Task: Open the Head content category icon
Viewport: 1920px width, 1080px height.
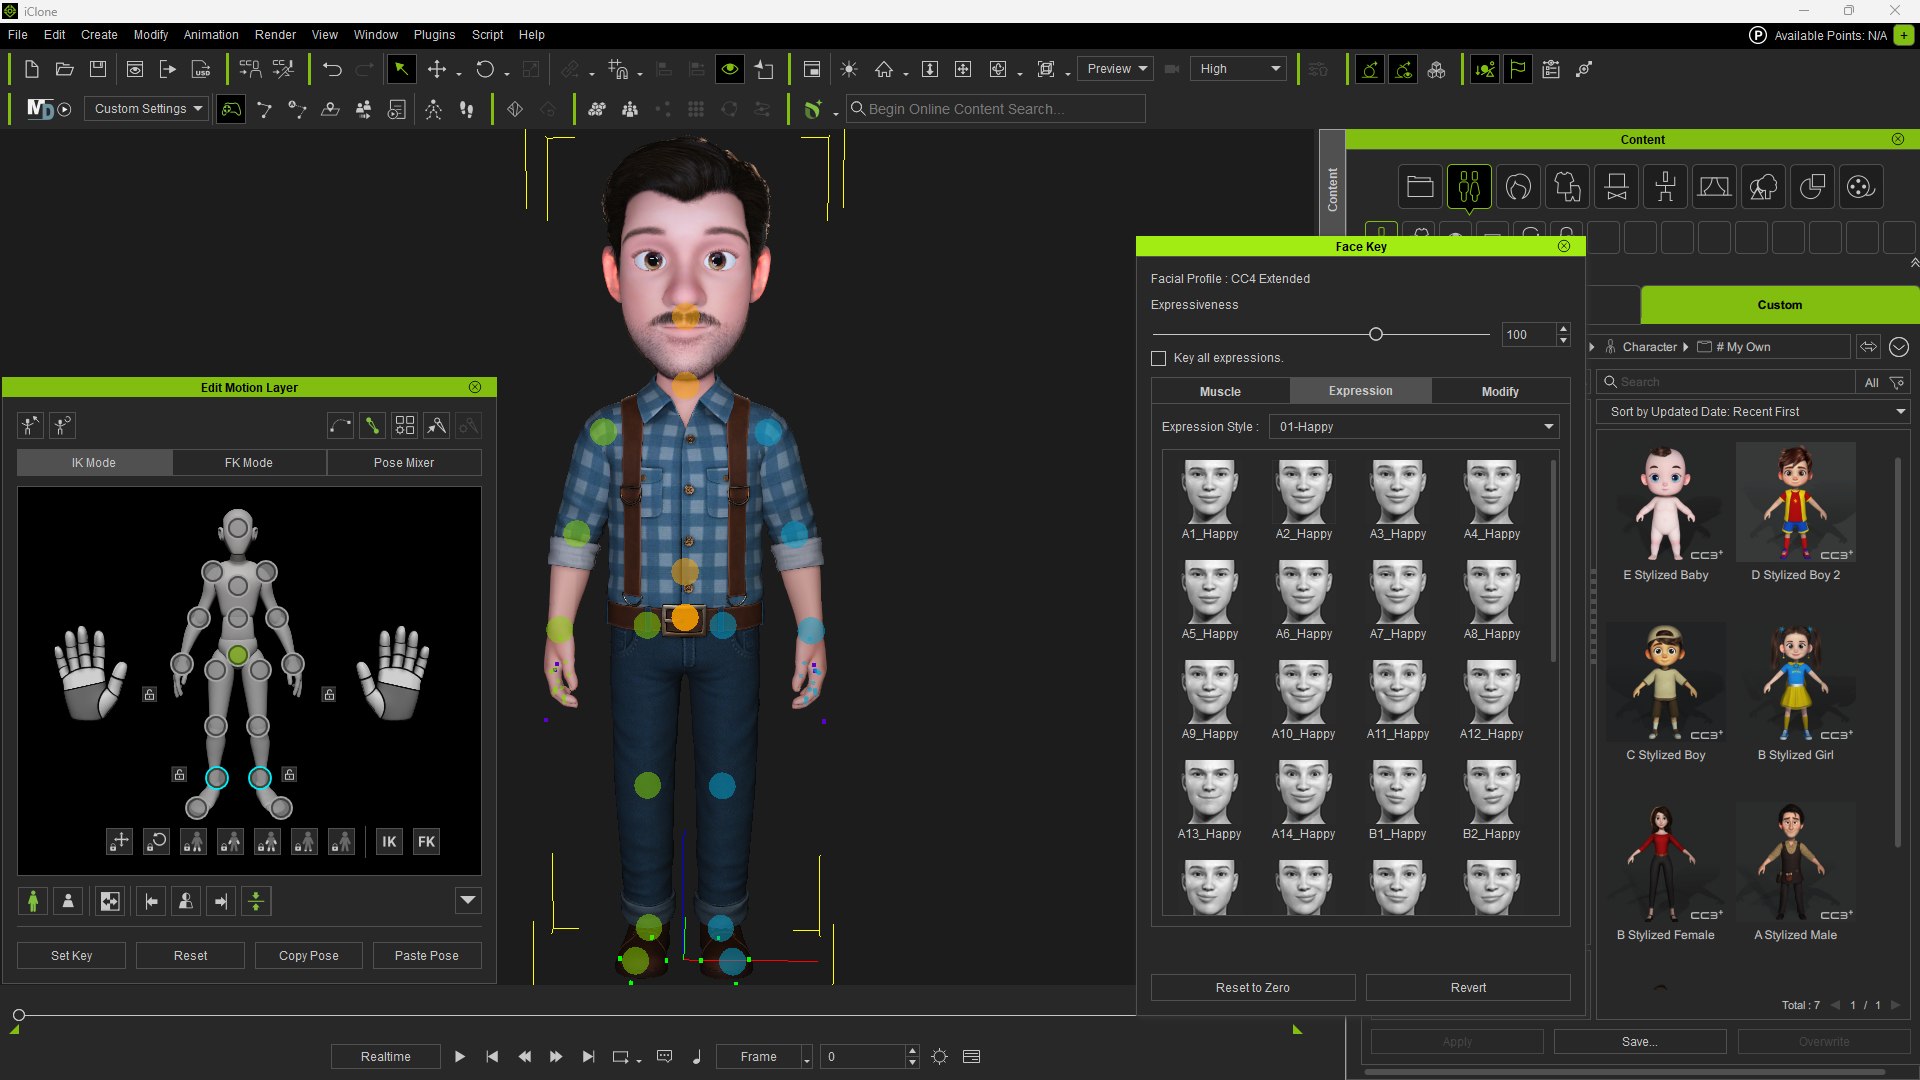Action: pyautogui.click(x=1518, y=187)
